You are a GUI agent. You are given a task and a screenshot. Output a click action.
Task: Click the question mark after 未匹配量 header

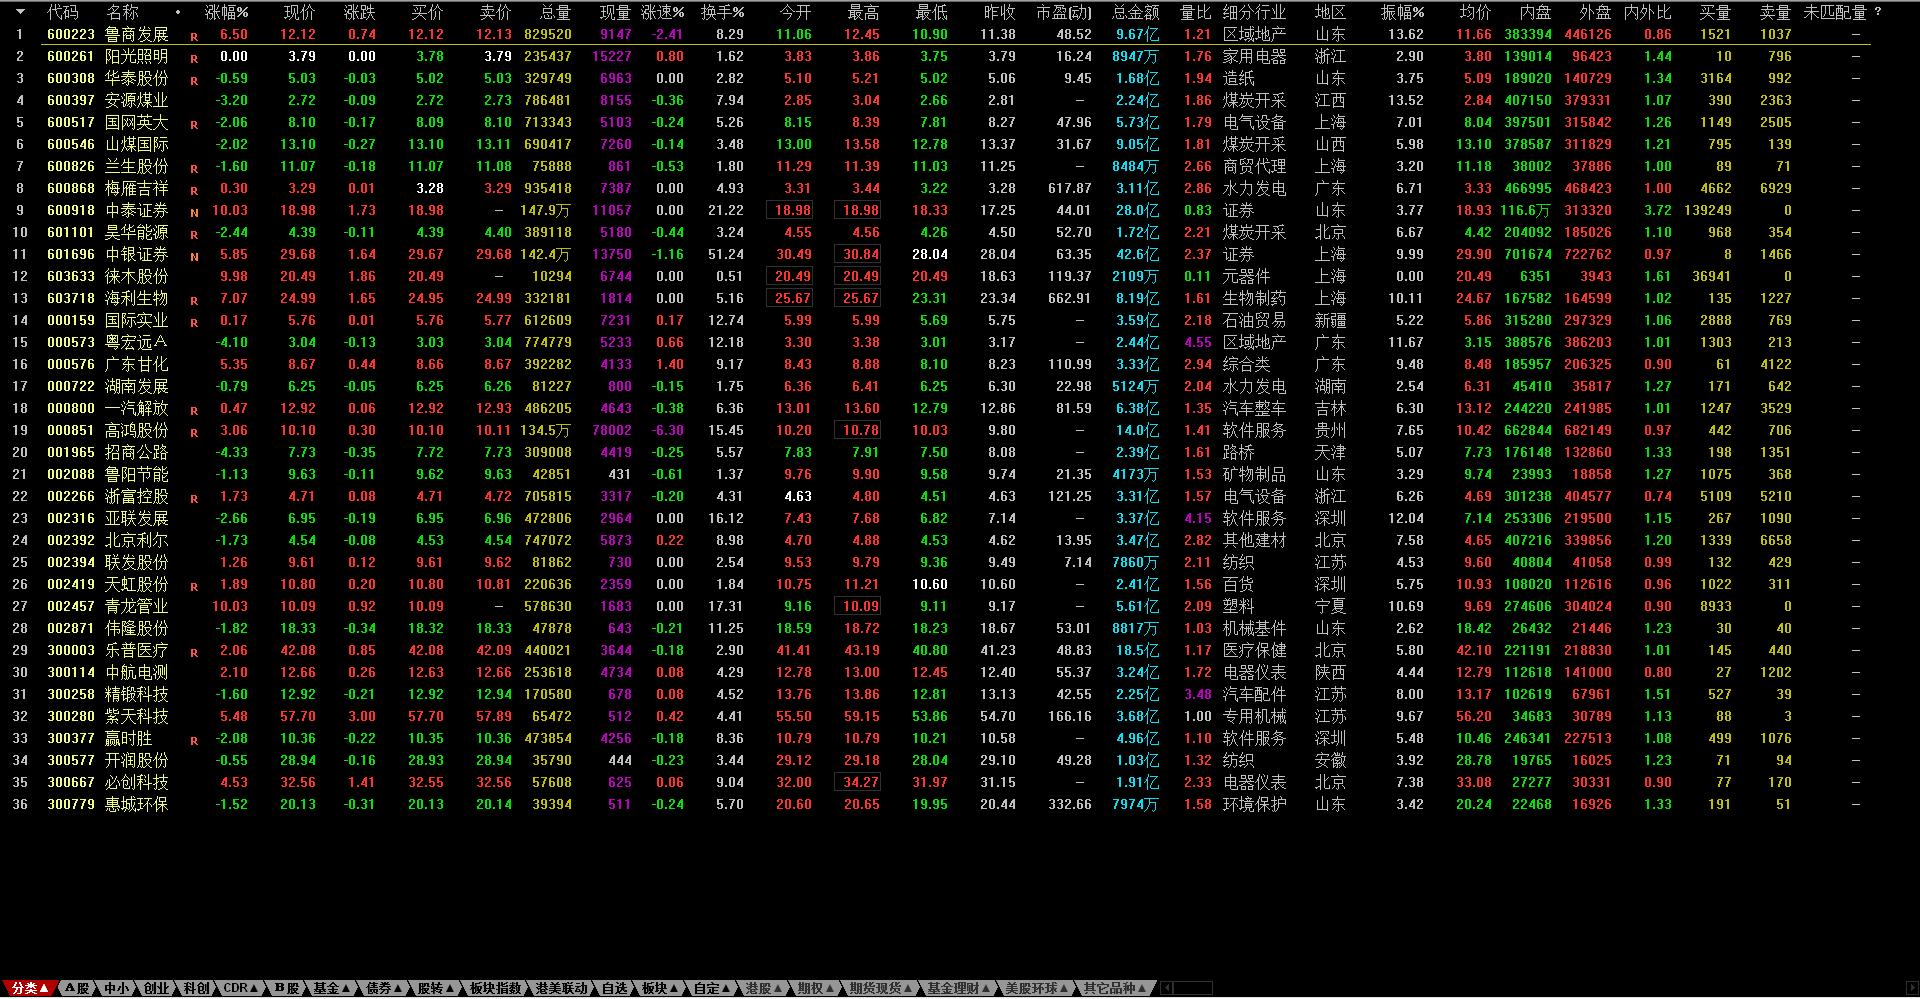point(1877,12)
